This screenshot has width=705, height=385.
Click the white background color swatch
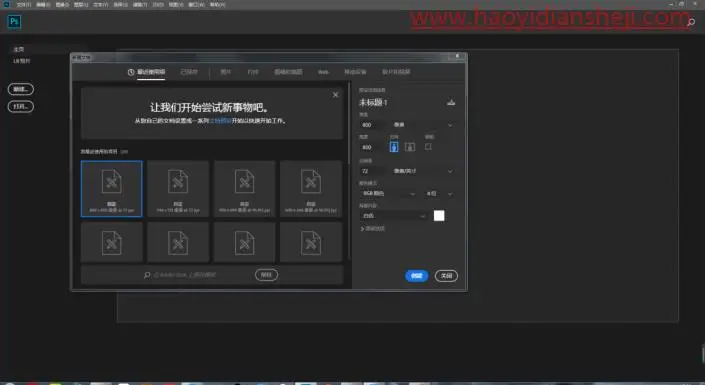point(439,216)
